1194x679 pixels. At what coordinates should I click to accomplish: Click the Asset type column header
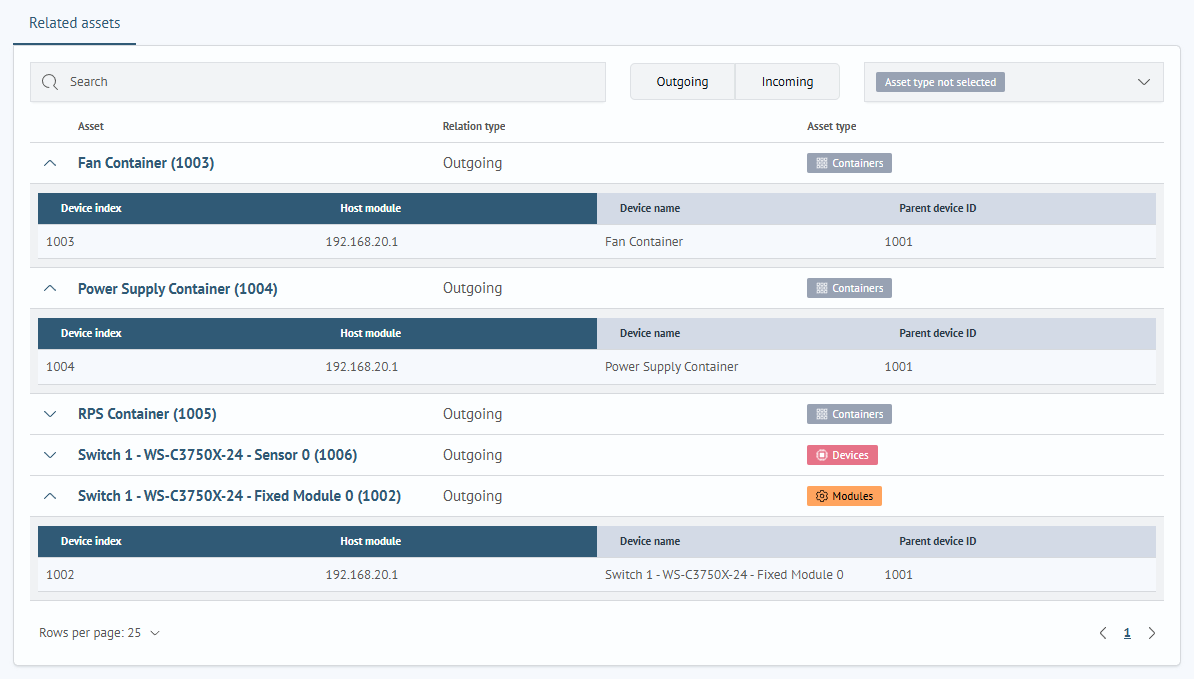coord(832,126)
